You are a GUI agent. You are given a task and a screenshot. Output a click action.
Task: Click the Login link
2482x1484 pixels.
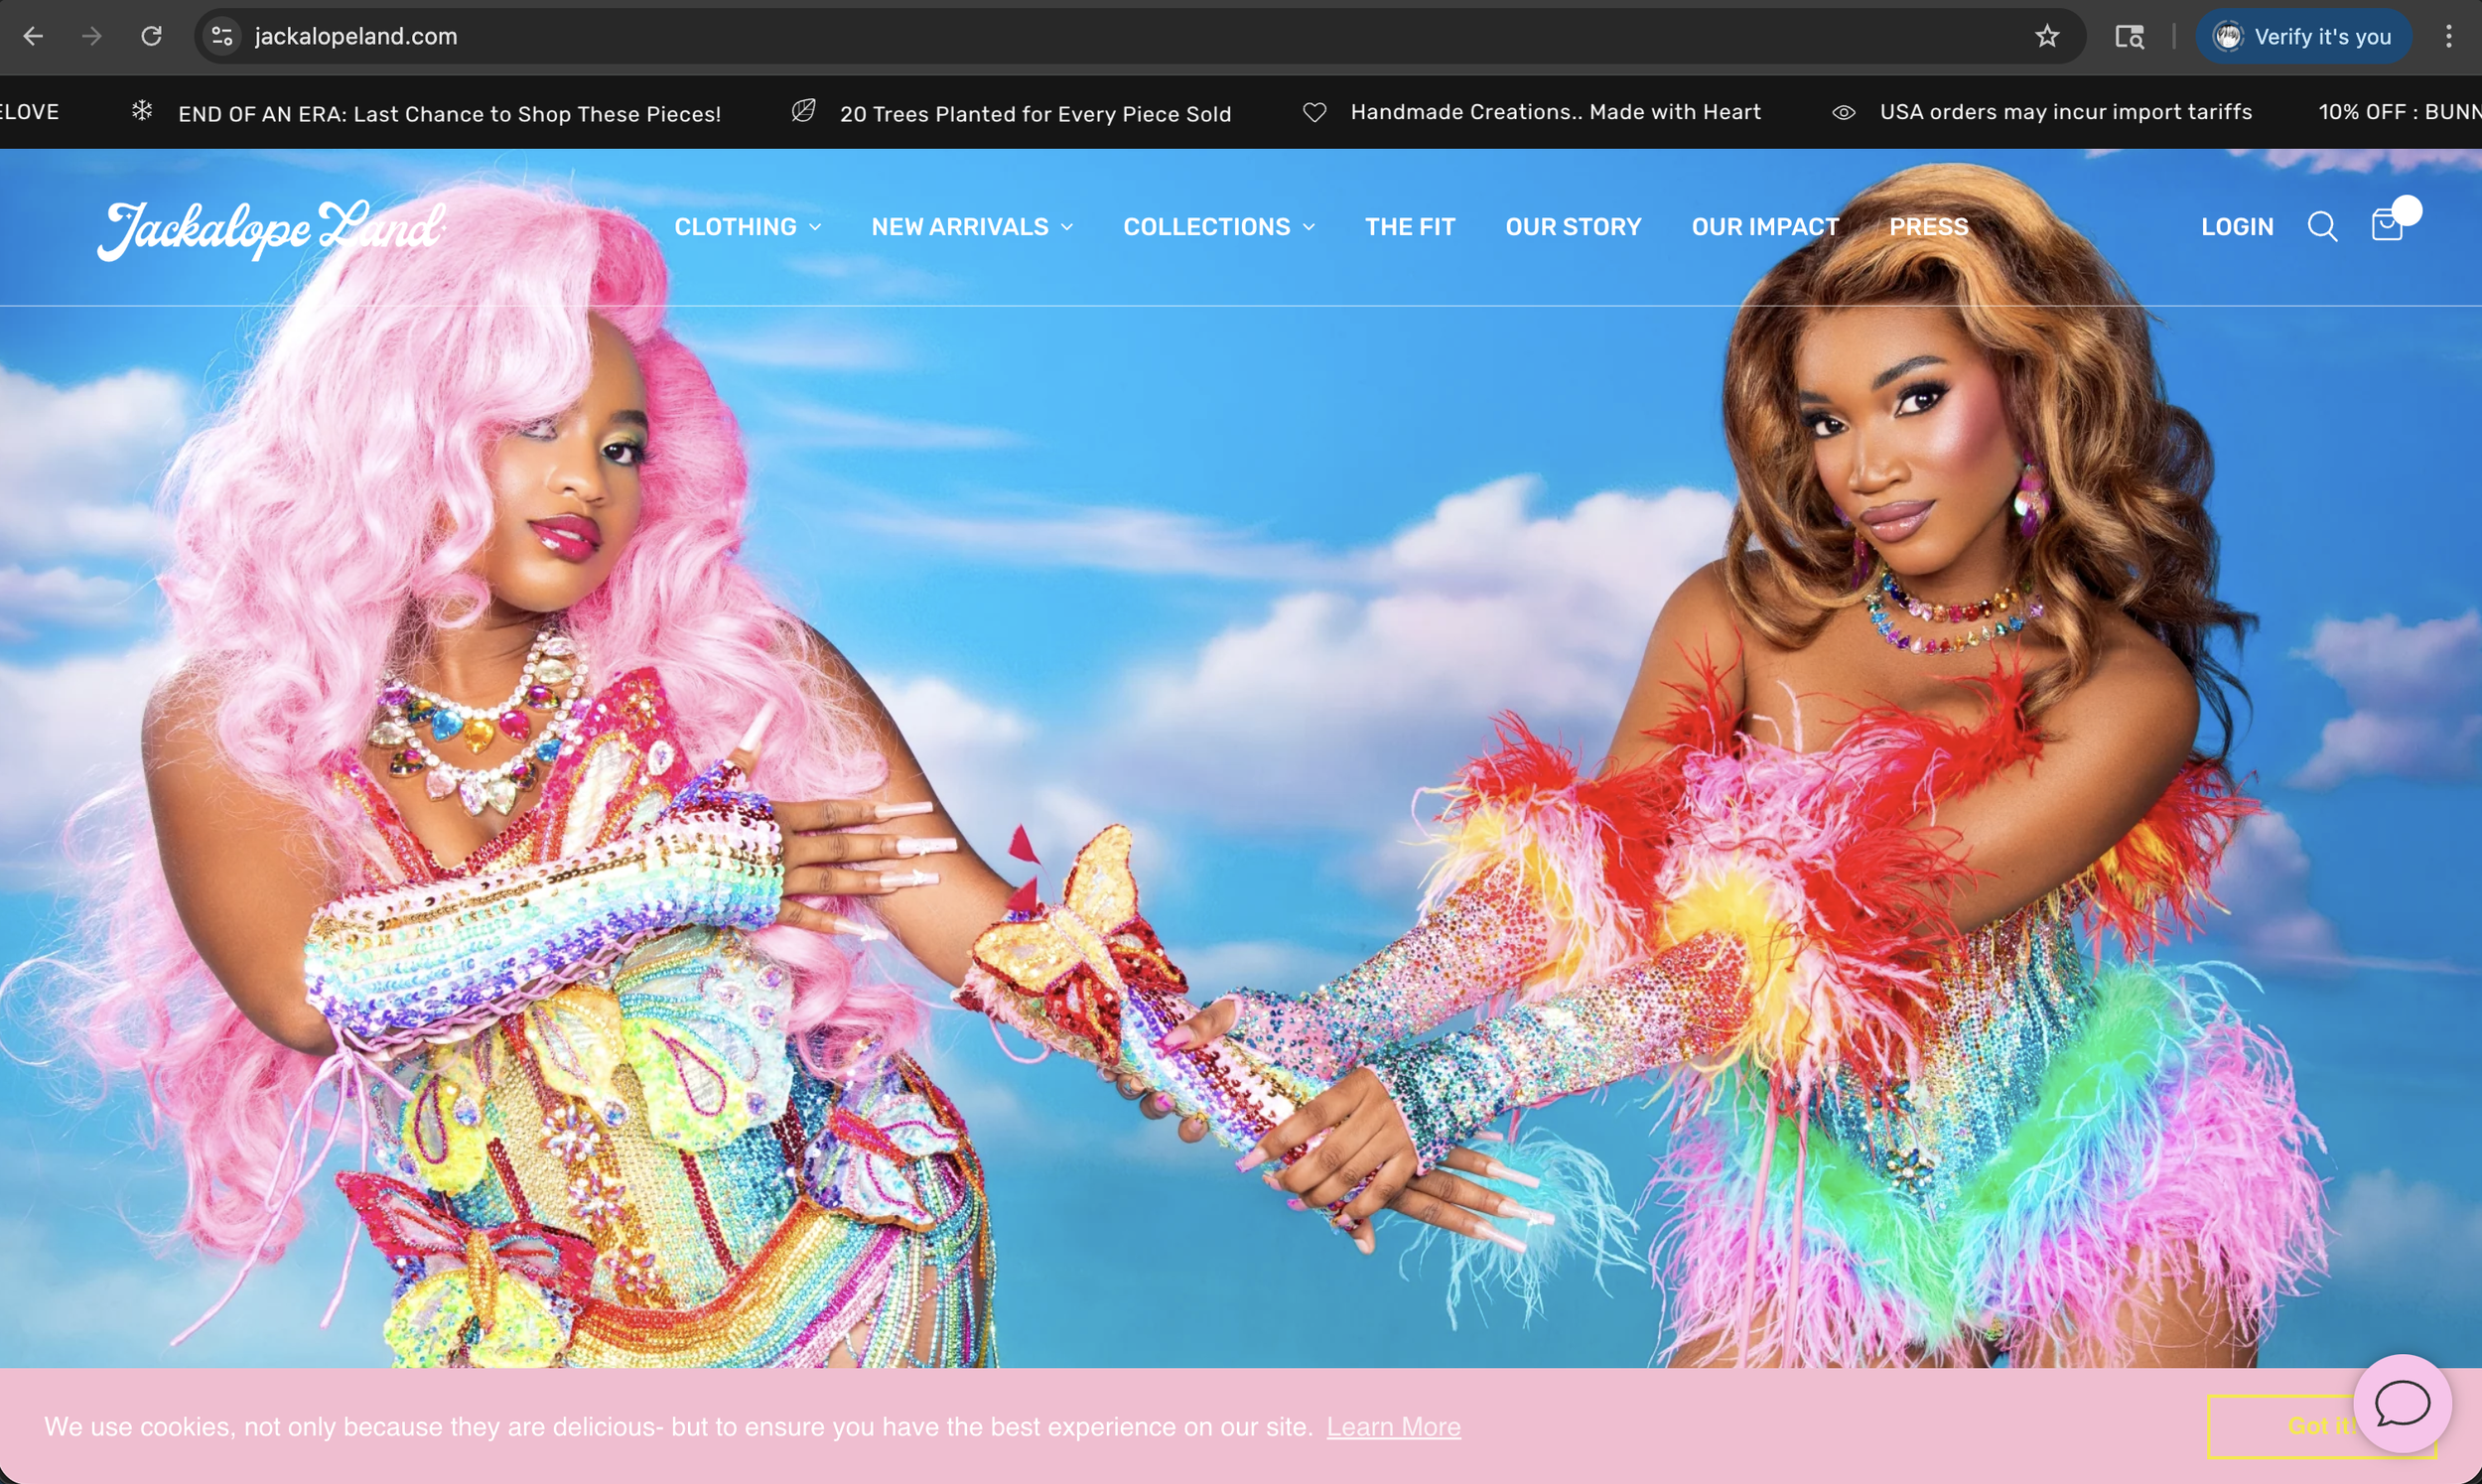click(2236, 227)
